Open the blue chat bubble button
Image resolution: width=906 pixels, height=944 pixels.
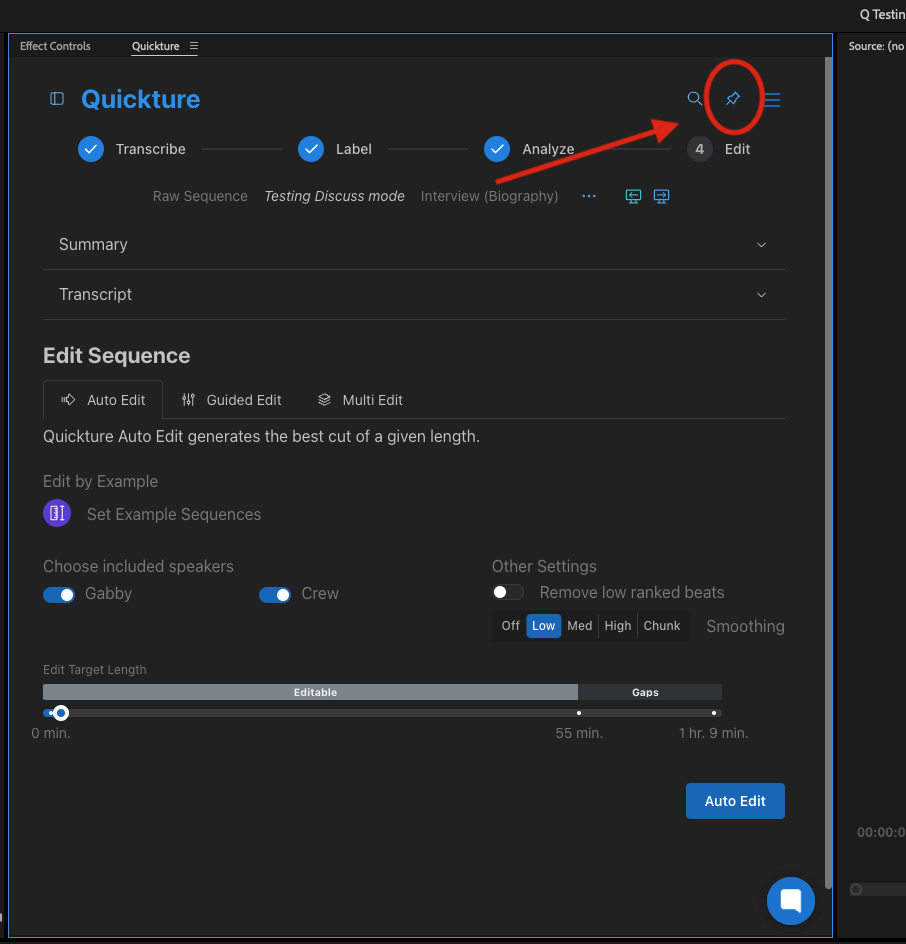pyautogui.click(x=790, y=901)
